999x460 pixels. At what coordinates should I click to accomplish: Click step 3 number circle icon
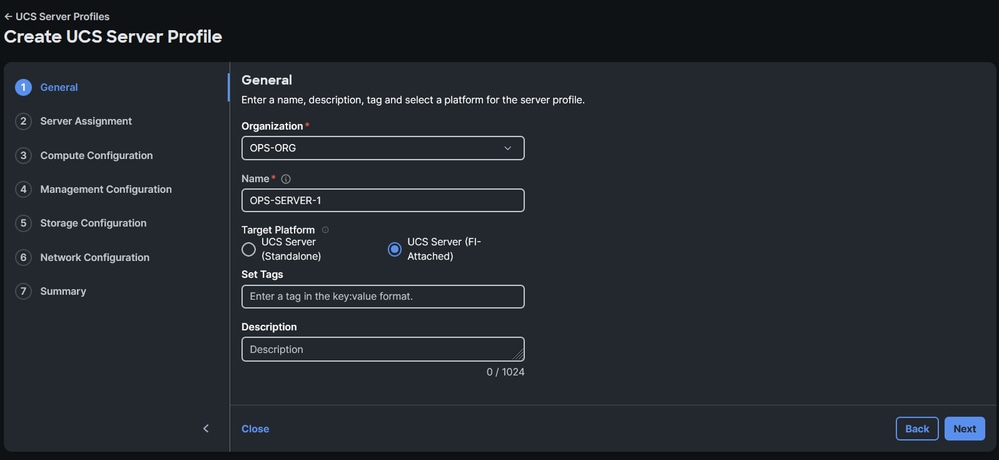[24, 155]
